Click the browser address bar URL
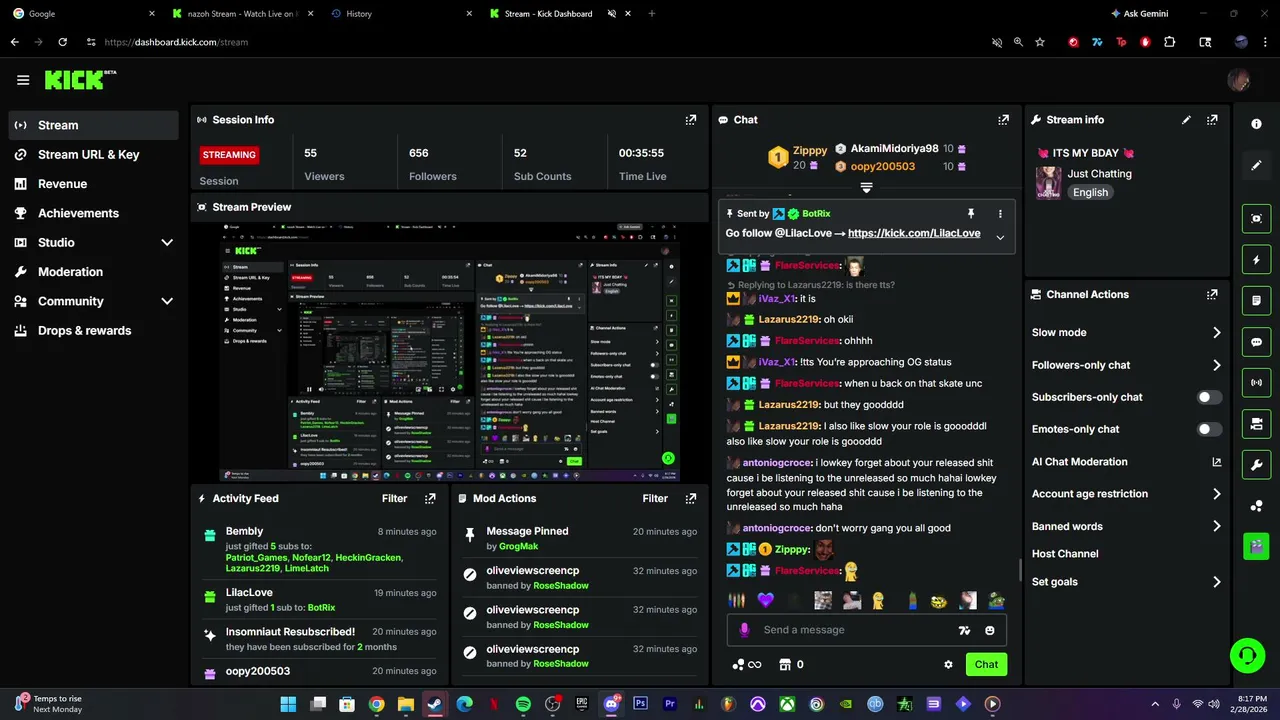1280x720 pixels. (176, 42)
